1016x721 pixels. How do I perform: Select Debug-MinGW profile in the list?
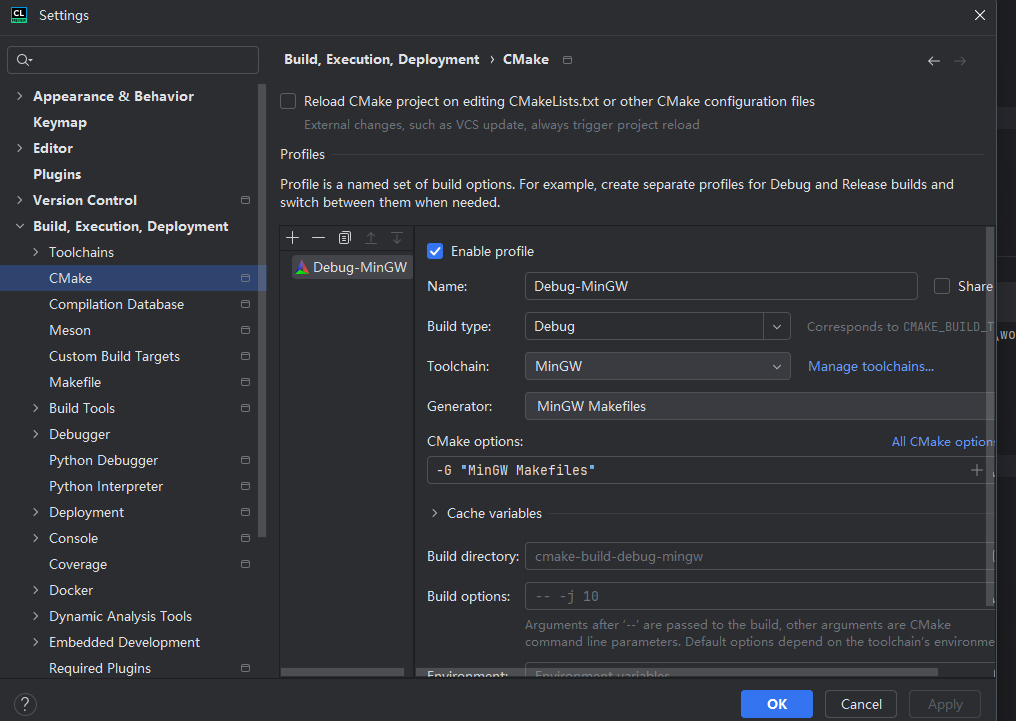(352, 267)
